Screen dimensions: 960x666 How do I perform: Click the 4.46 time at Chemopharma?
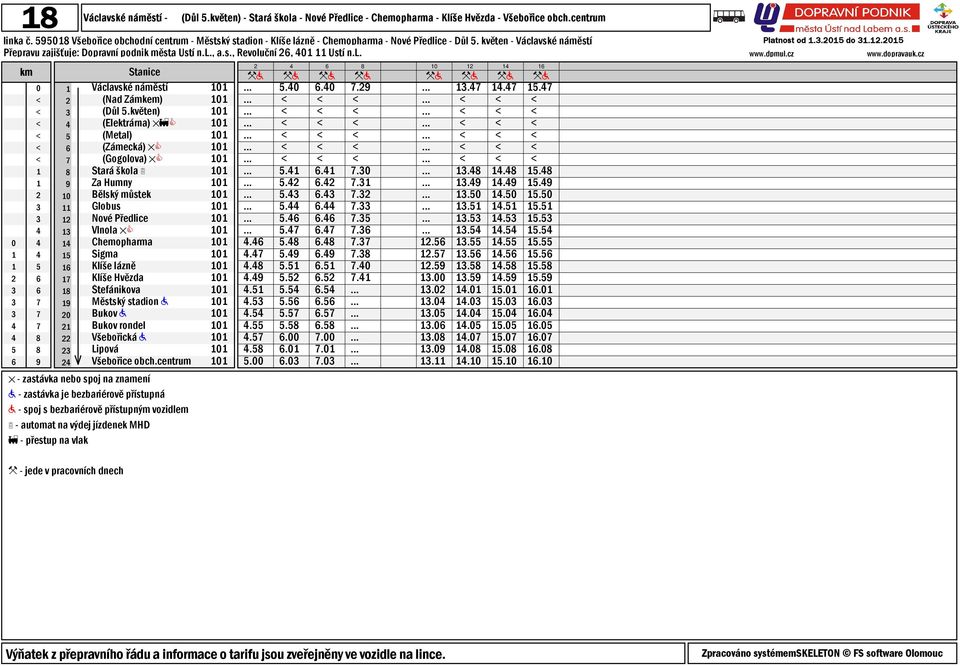pyautogui.click(x=253, y=242)
